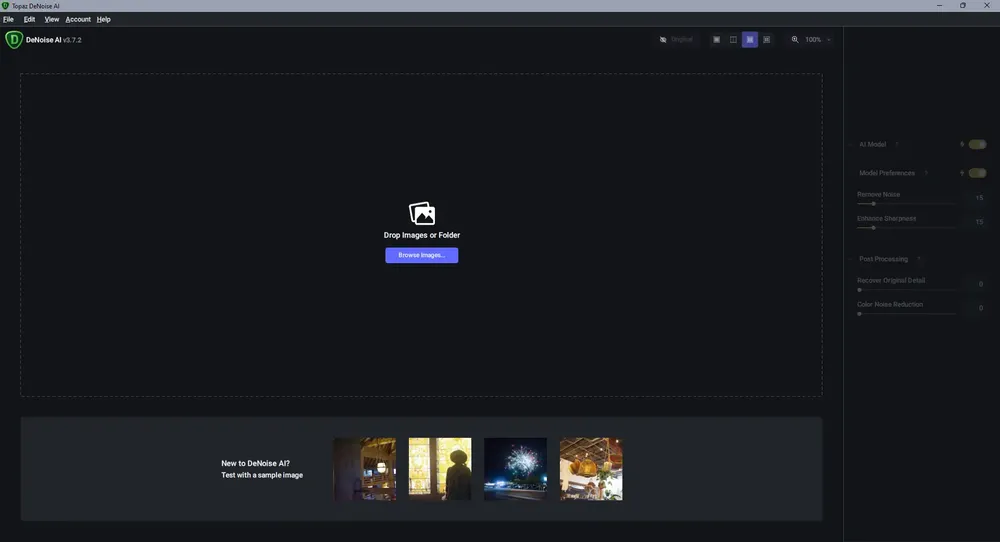Switch to comparison grid view layout

coord(767,40)
